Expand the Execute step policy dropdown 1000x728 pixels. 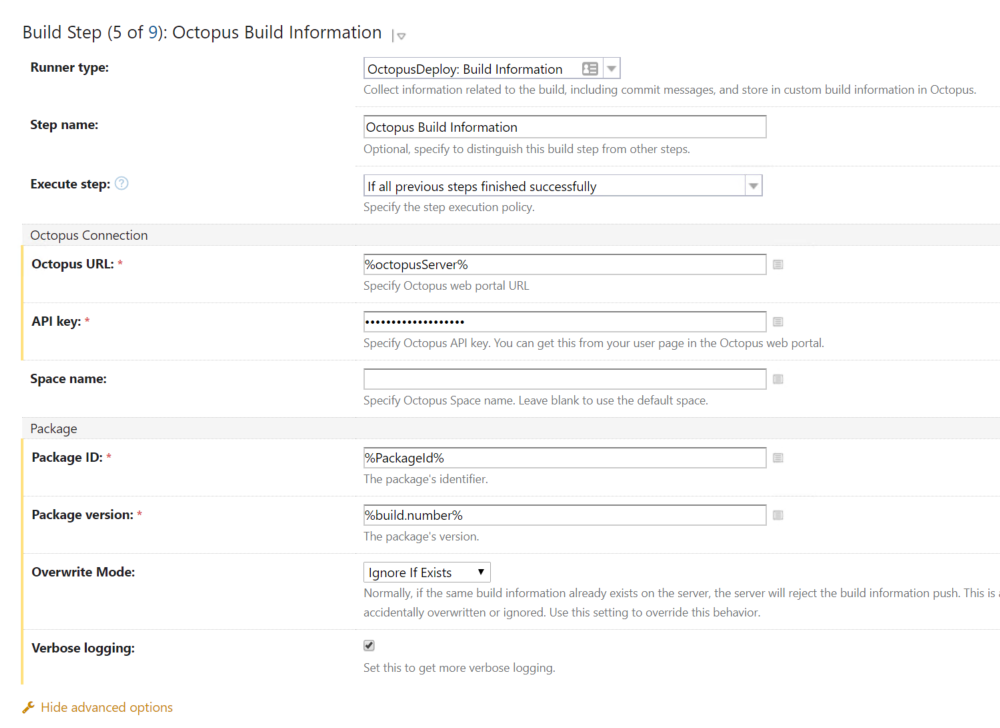click(753, 186)
